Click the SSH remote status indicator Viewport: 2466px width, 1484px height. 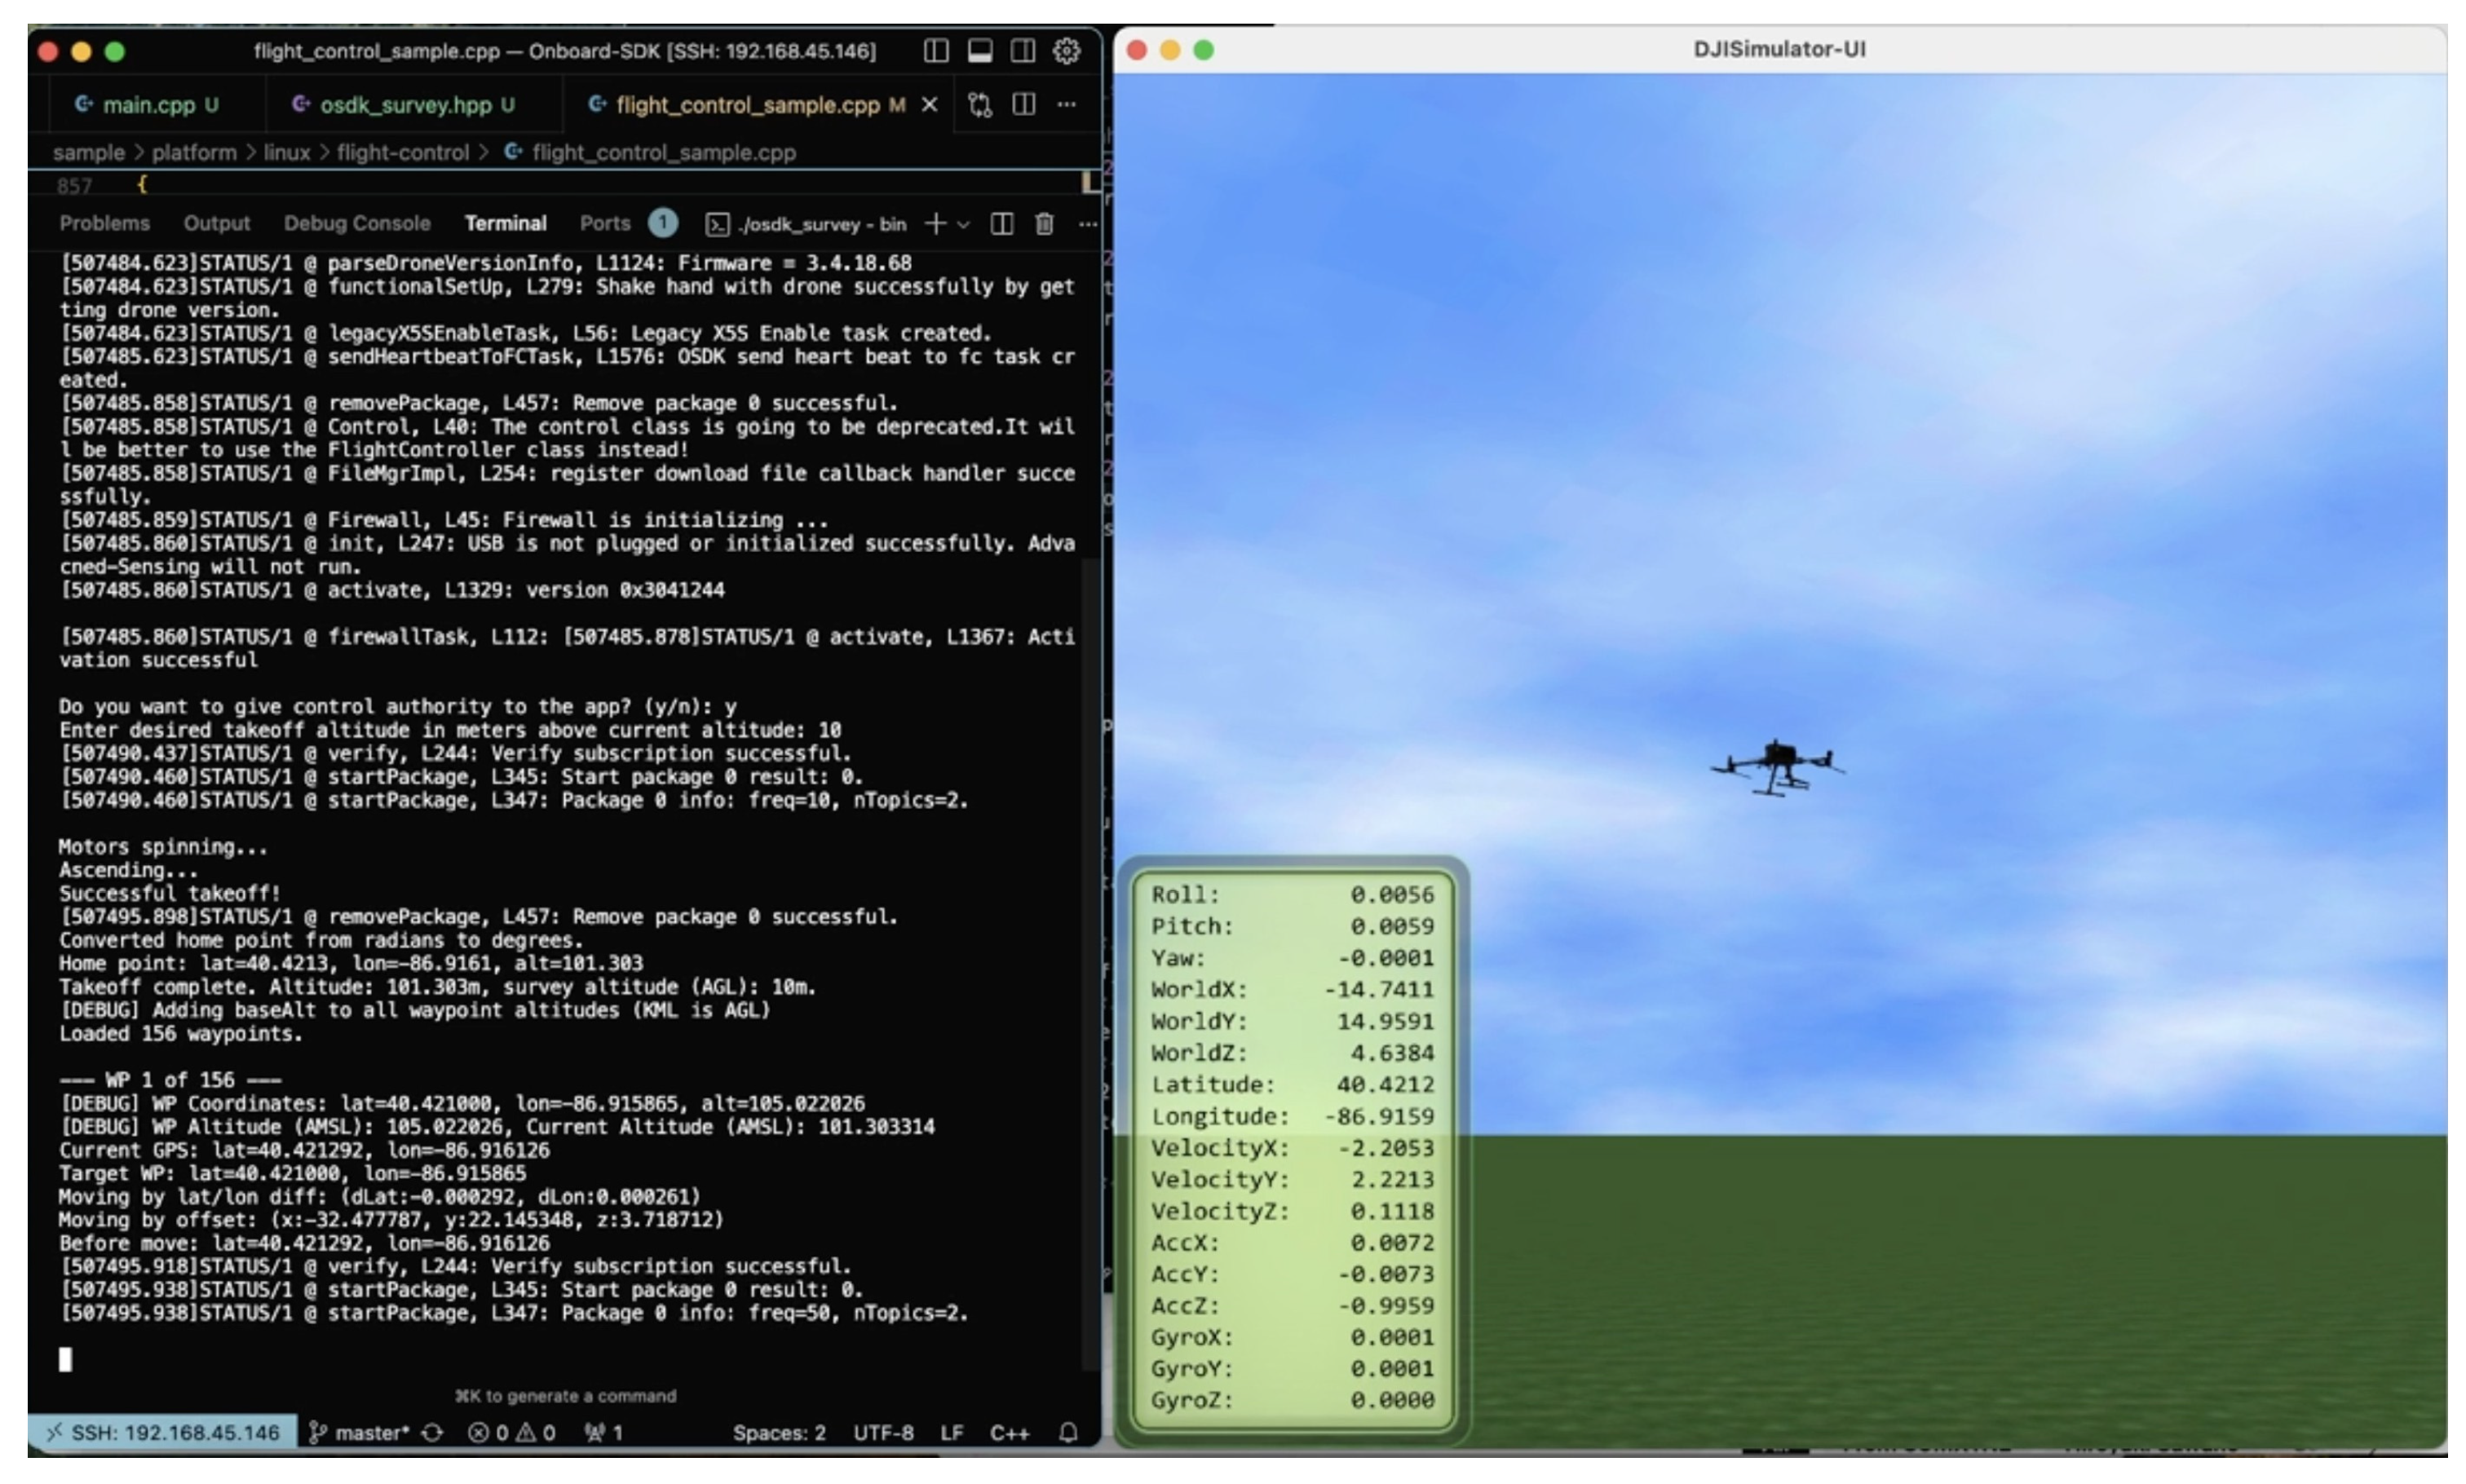pyautogui.click(x=162, y=1433)
